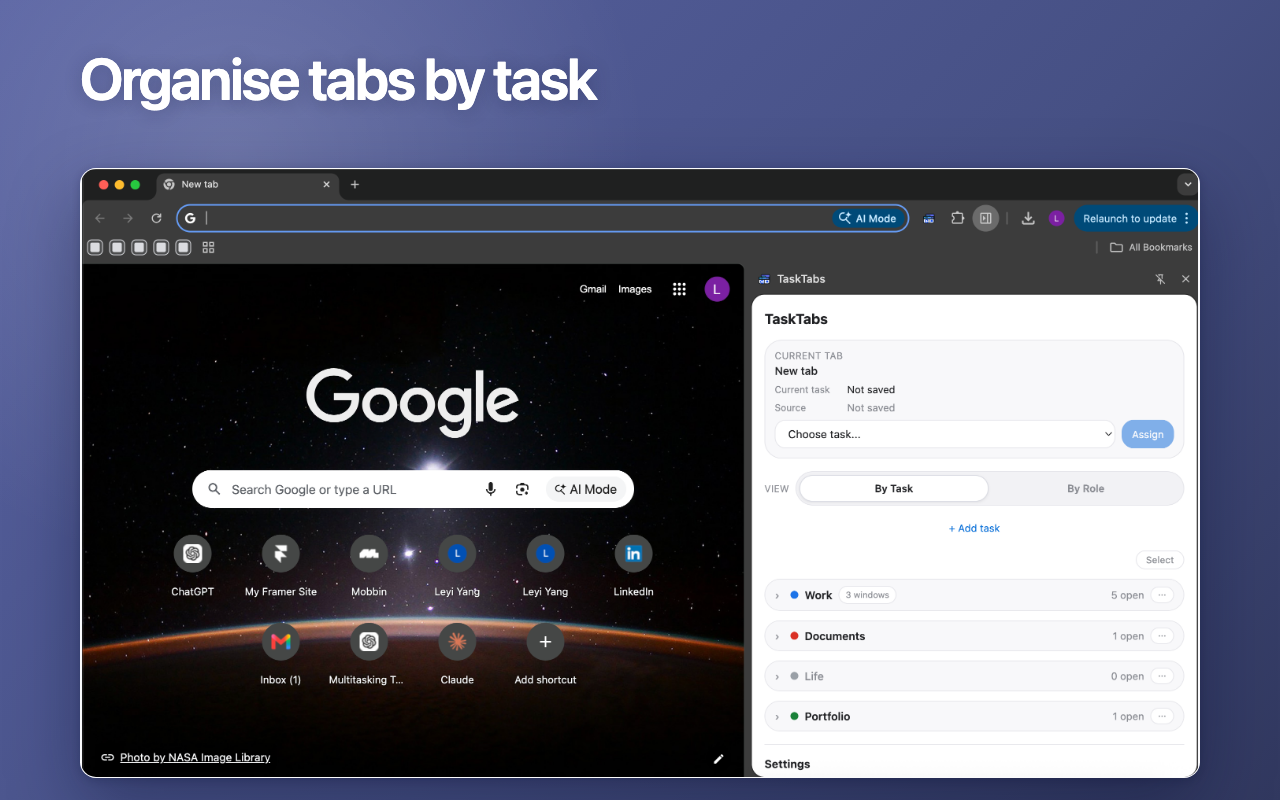Toggle the side panel toolbar icon
Viewport: 1280px width, 800px height.
986,218
